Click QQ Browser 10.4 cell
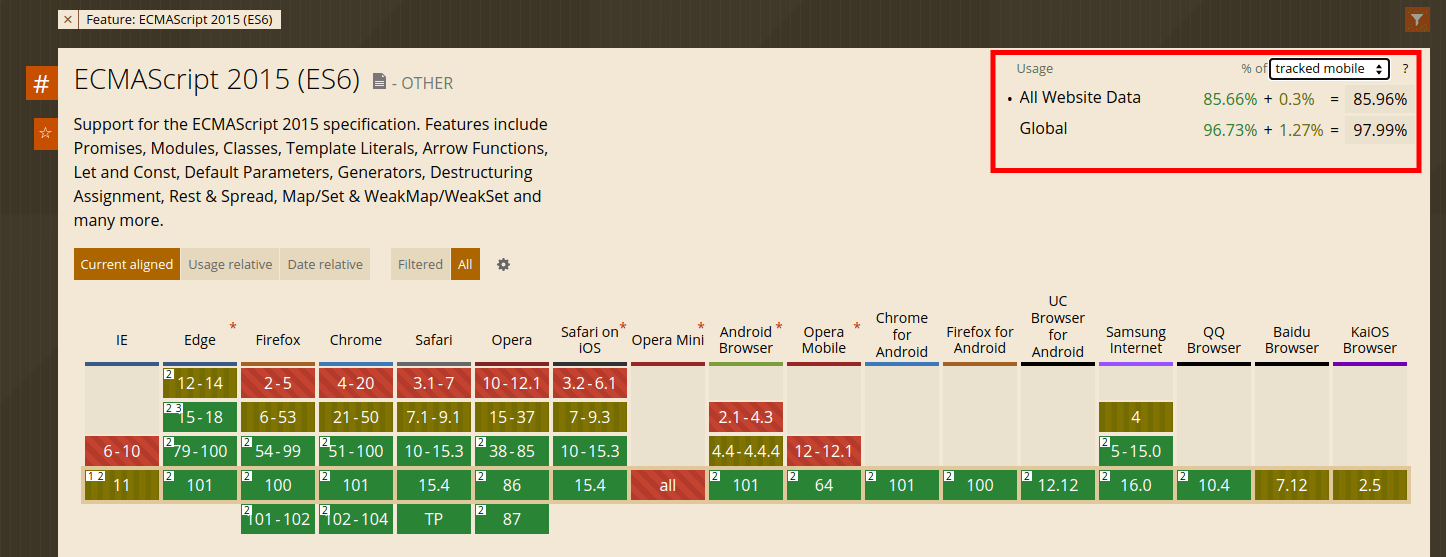The height and width of the screenshot is (557, 1446). coord(1214,485)
